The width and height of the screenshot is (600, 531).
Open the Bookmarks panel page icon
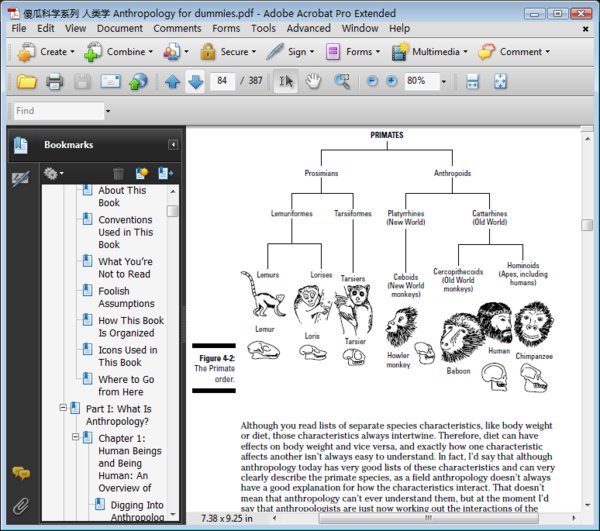click(21, 145)
